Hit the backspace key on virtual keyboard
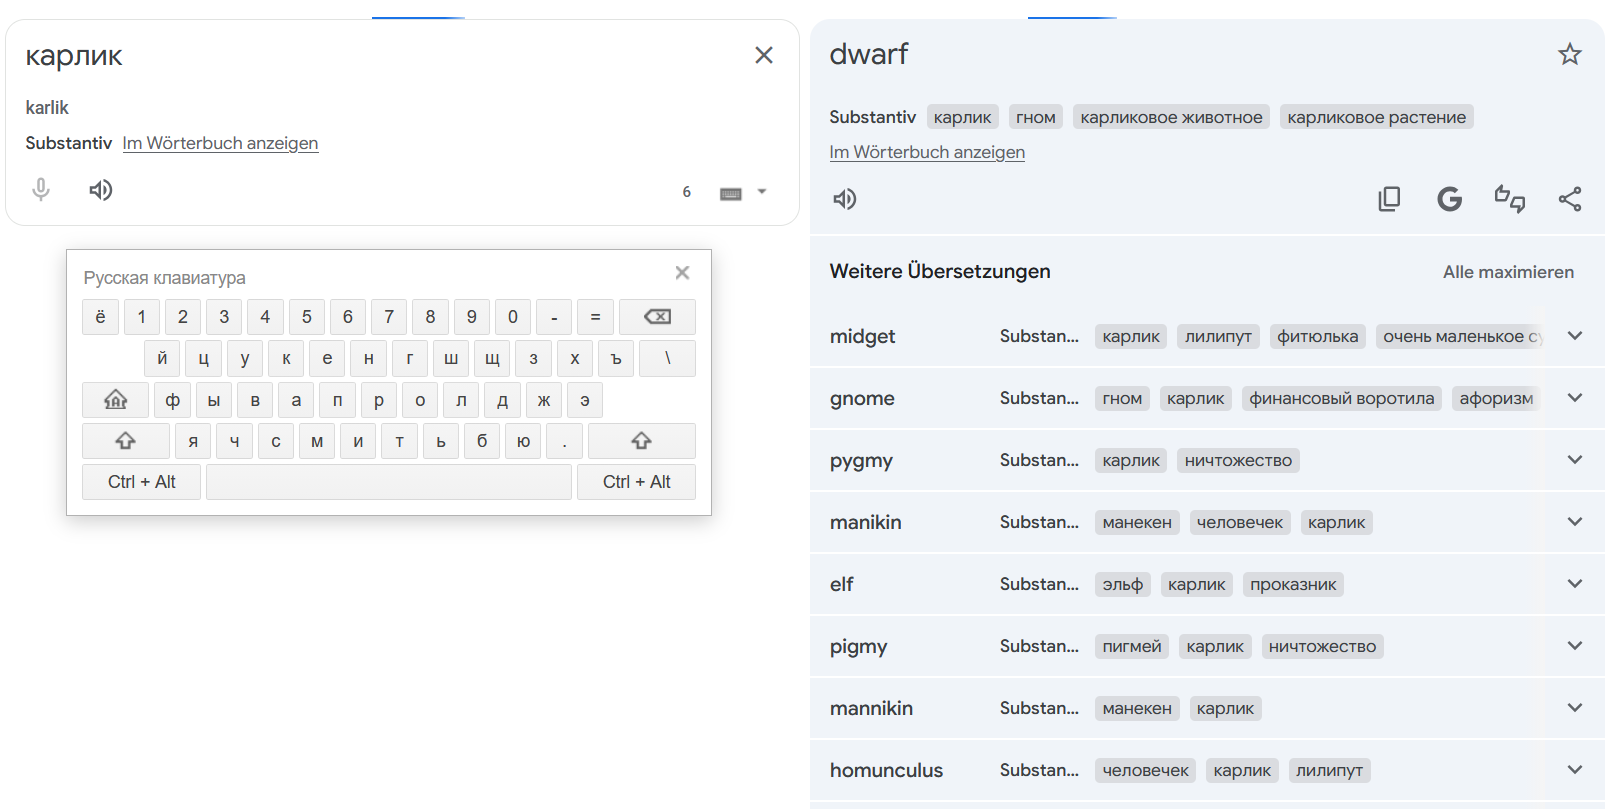Viewport: 1616px width, 809px height. 657,317
